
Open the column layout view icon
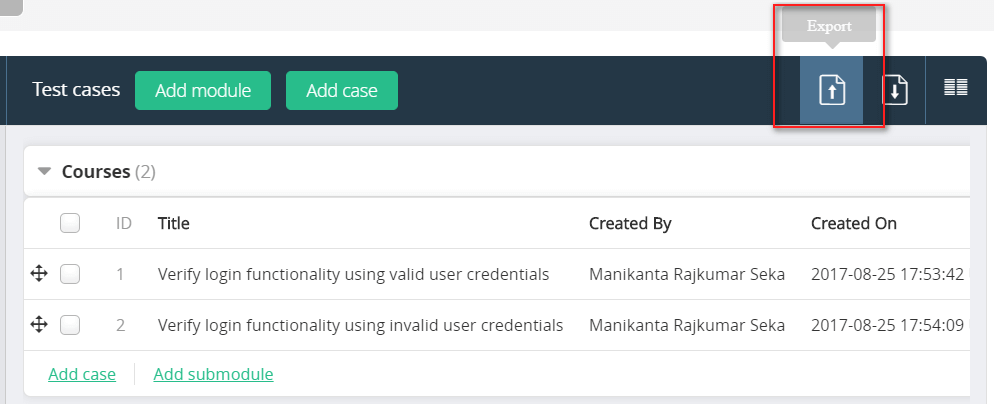(956, 88)
